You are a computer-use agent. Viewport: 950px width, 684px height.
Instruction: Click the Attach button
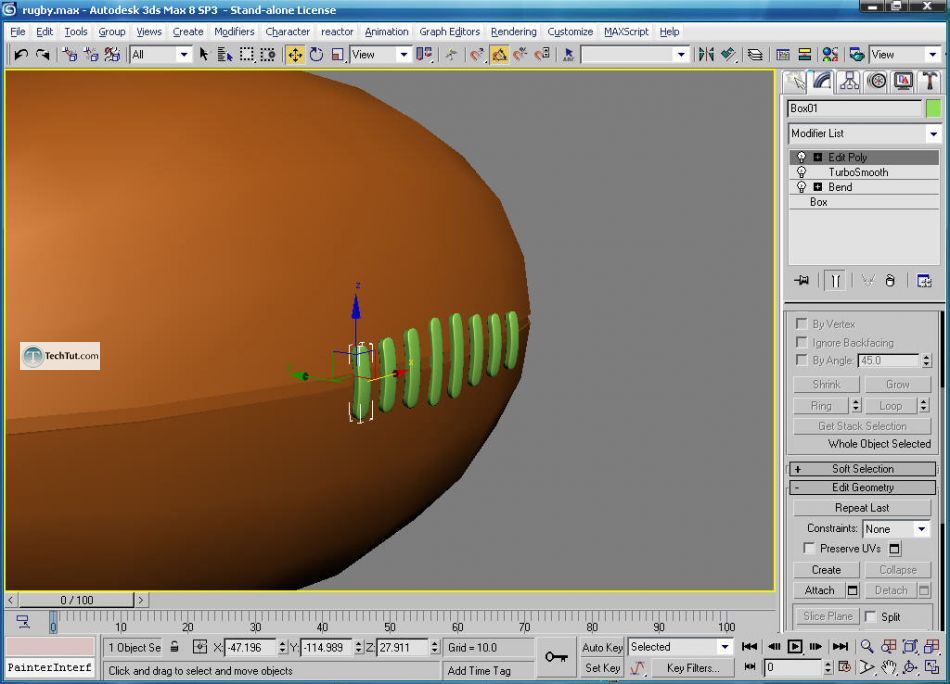point(819,590)
